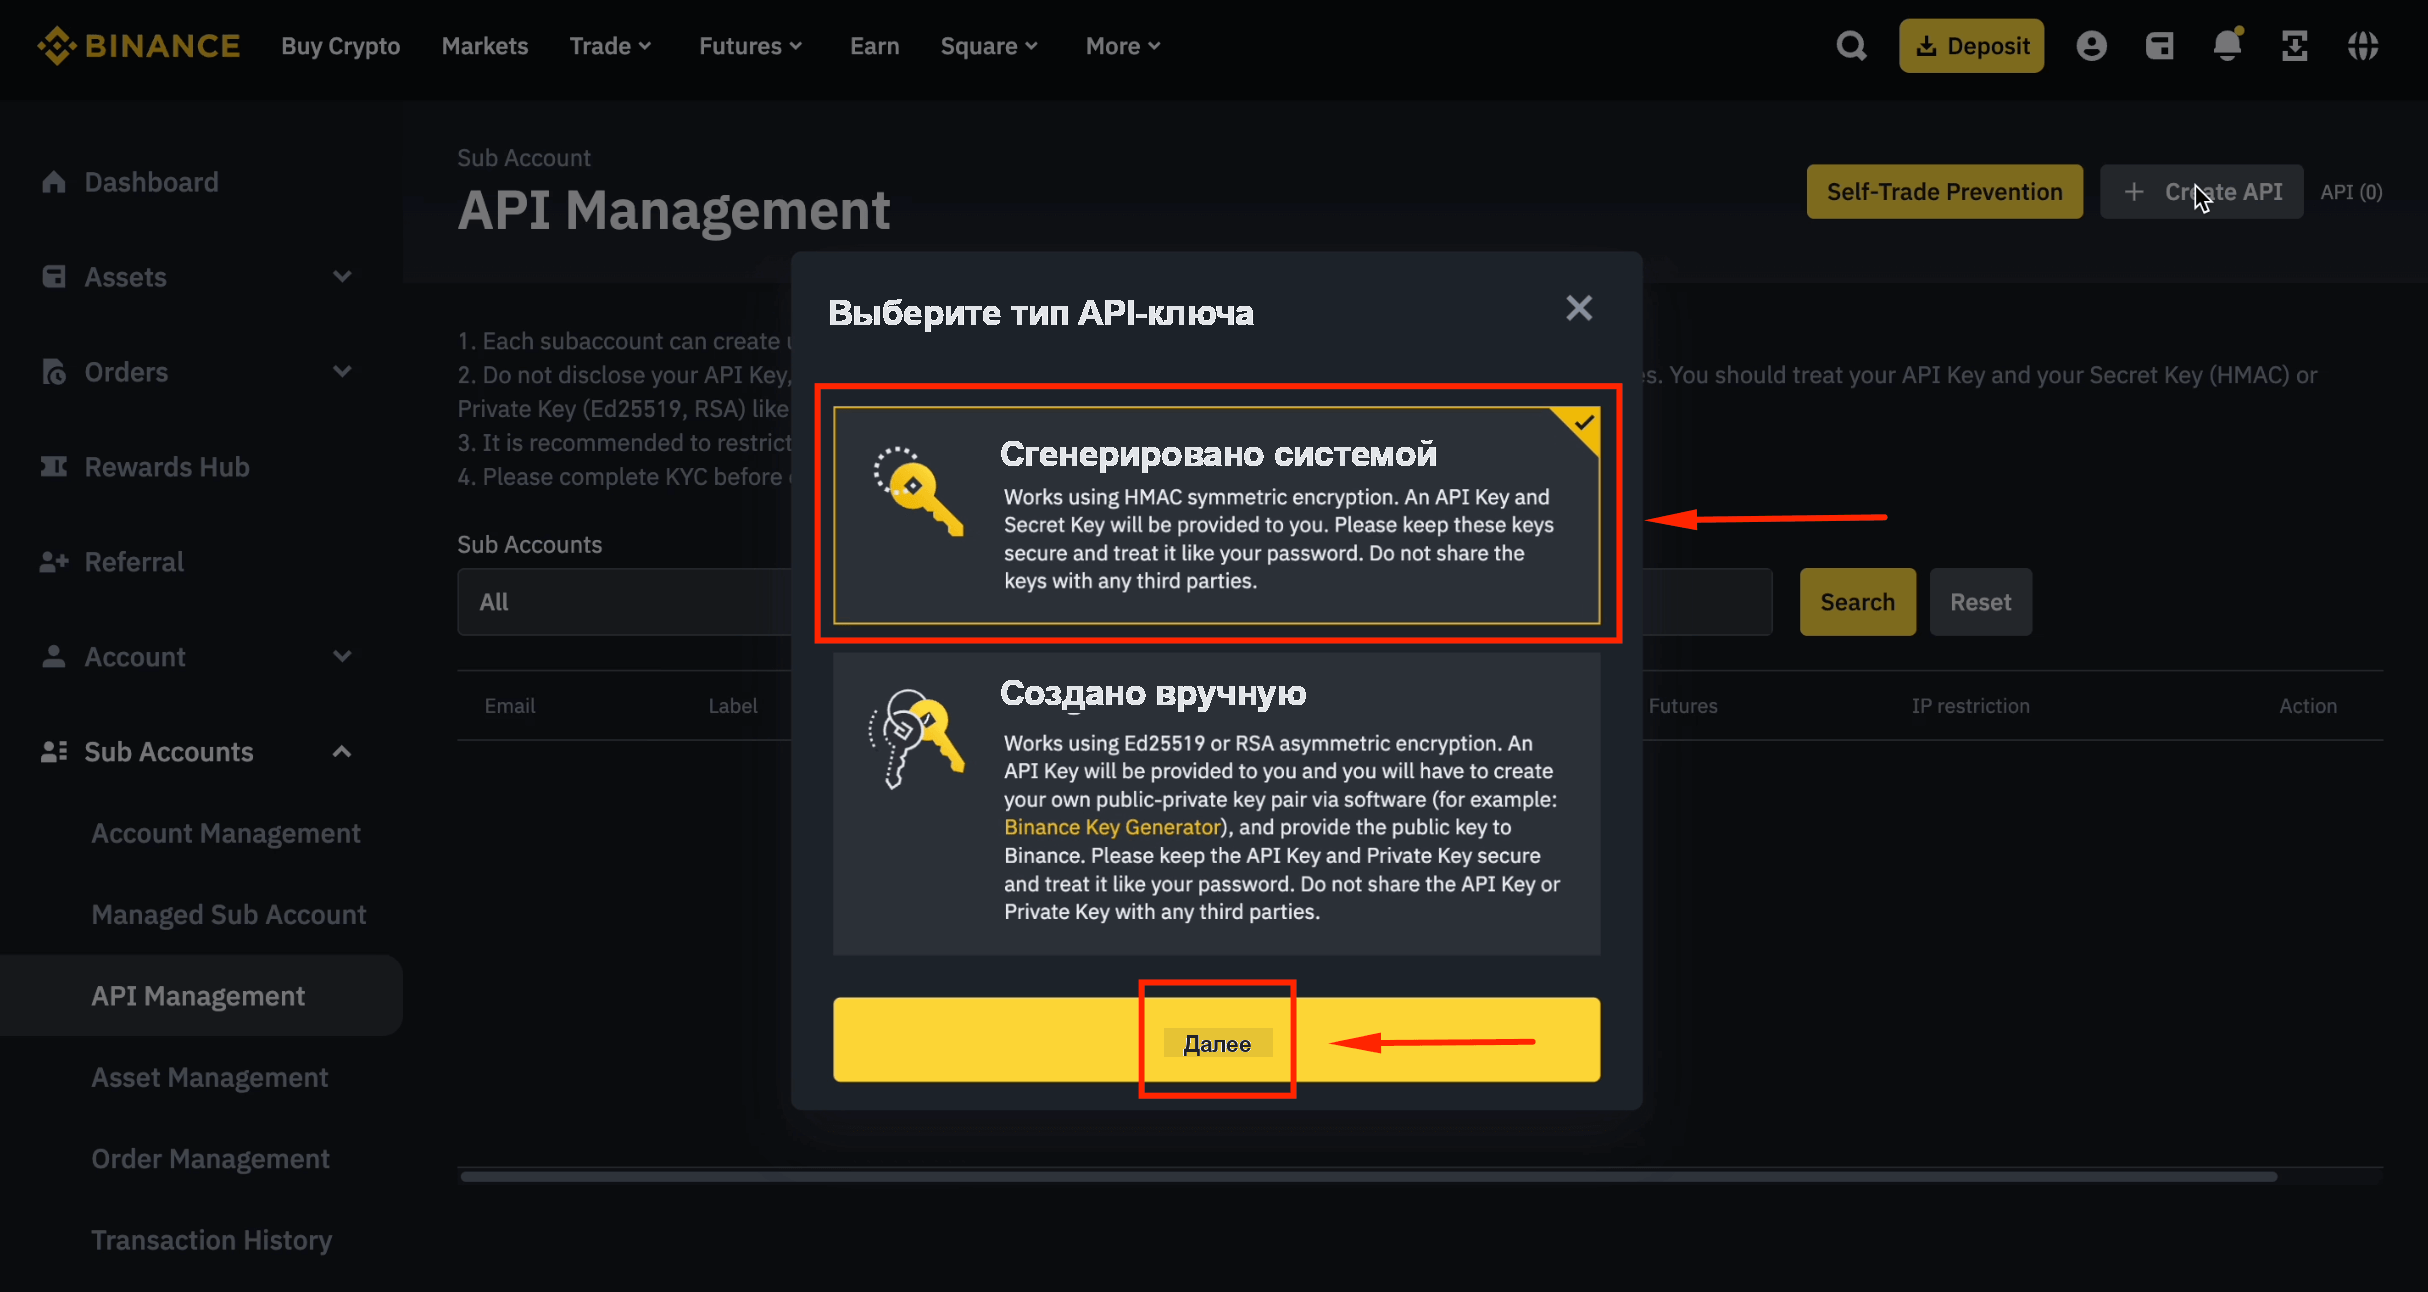Click the IP restriction column header

tap(1971, 706)
